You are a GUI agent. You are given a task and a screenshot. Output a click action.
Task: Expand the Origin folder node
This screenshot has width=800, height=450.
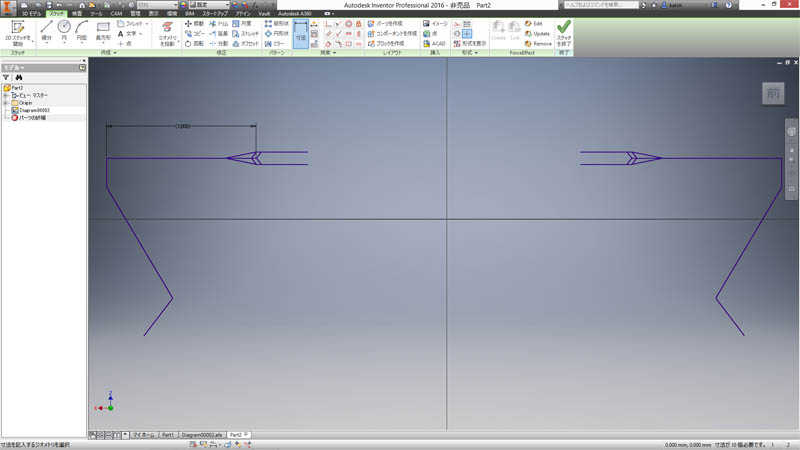coord(6,102)
